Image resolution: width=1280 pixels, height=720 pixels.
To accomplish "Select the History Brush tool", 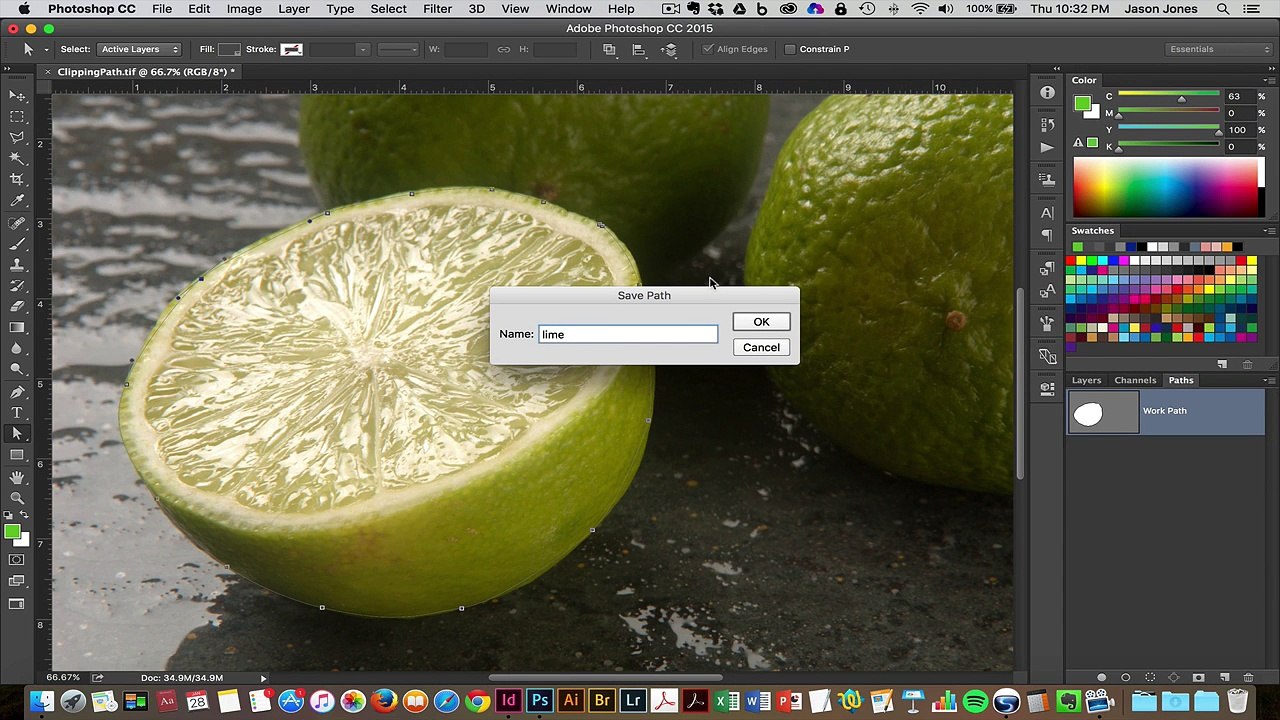I will click(x=17, y=287).
